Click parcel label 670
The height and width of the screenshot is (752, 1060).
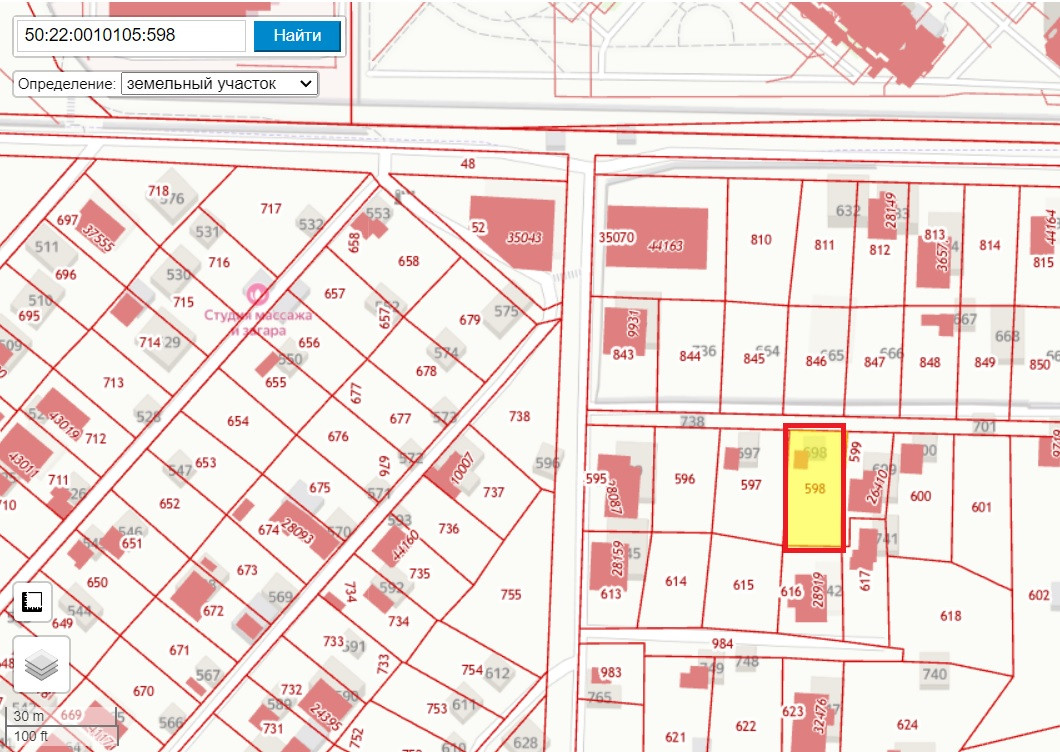coord(143,691)
